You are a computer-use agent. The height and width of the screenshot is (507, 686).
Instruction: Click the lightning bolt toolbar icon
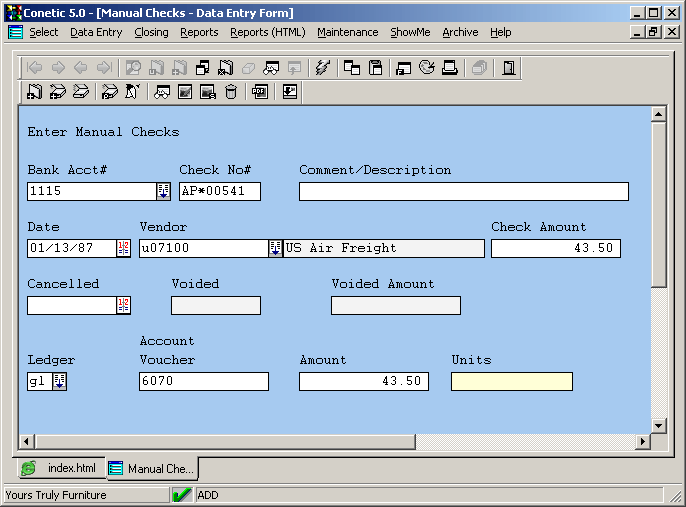pyautogui.click(x=321, y=68)
